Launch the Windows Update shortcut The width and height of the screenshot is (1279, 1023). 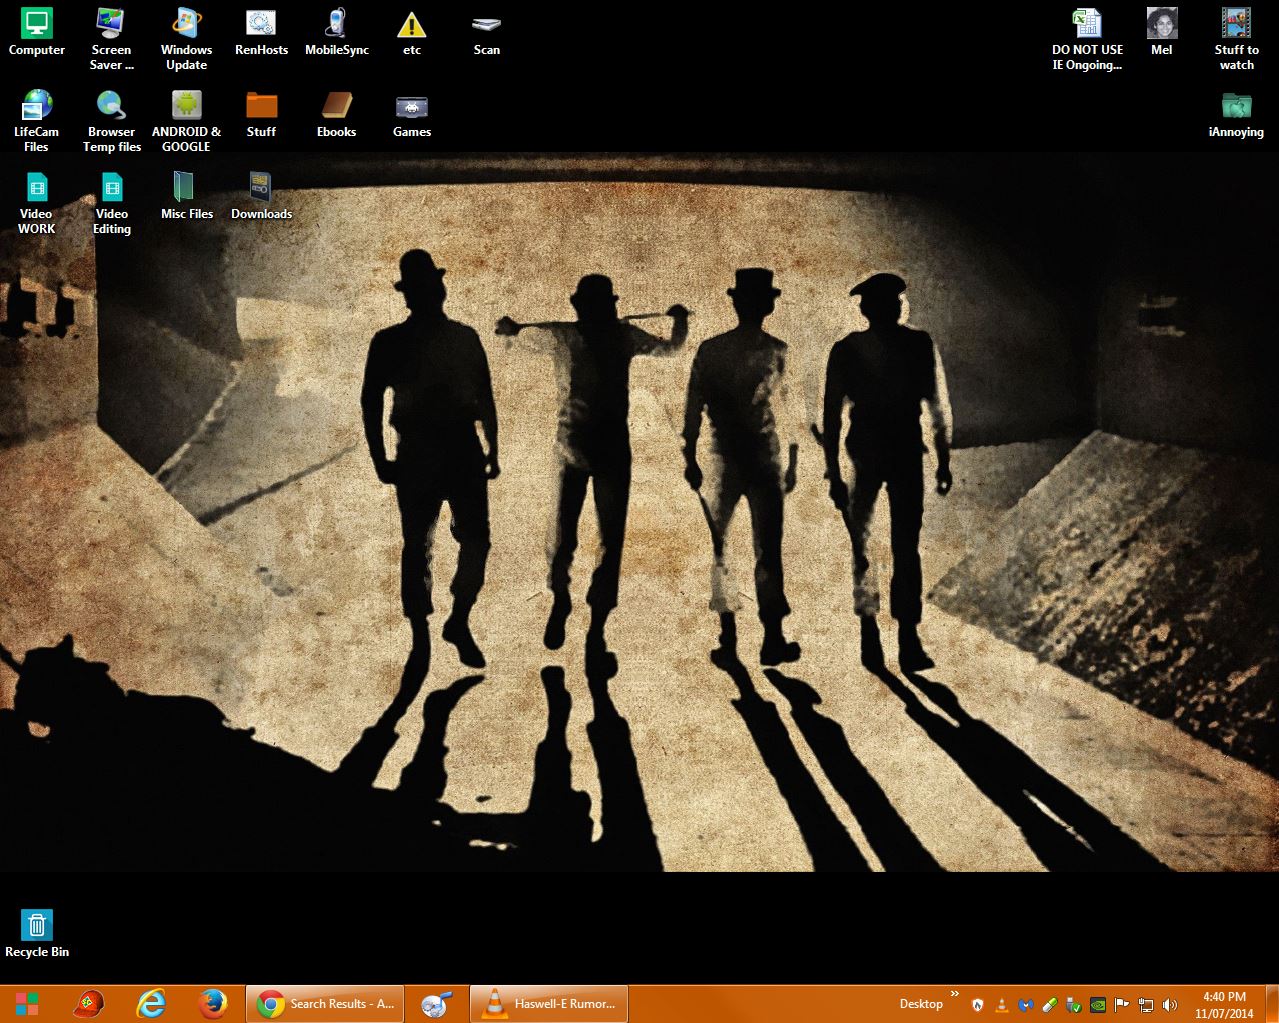point(186,40)
